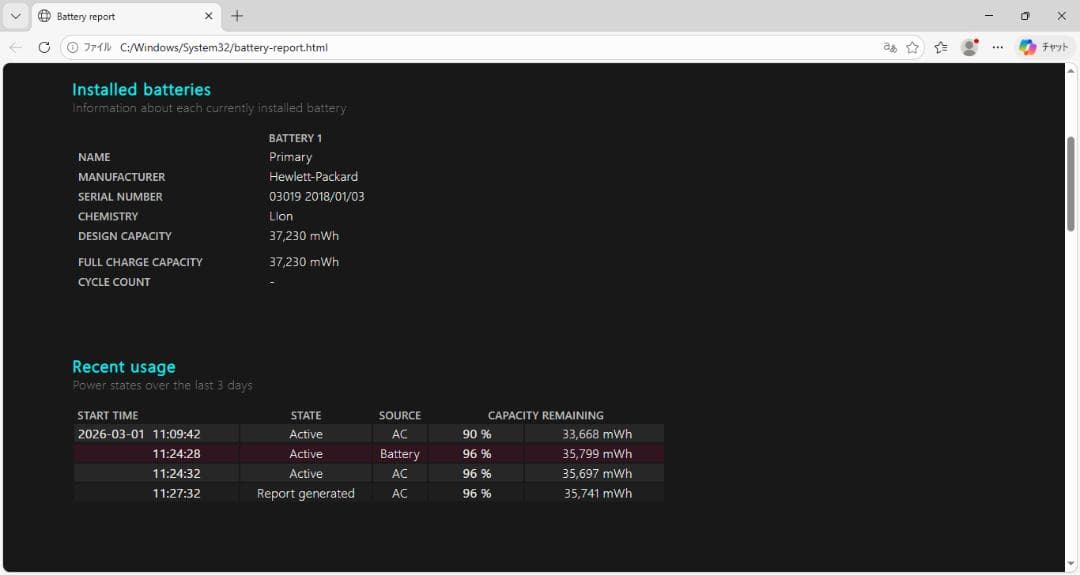Open a new tab with plus button
The width and height of the screenshot is (1080, 575).
237,16
